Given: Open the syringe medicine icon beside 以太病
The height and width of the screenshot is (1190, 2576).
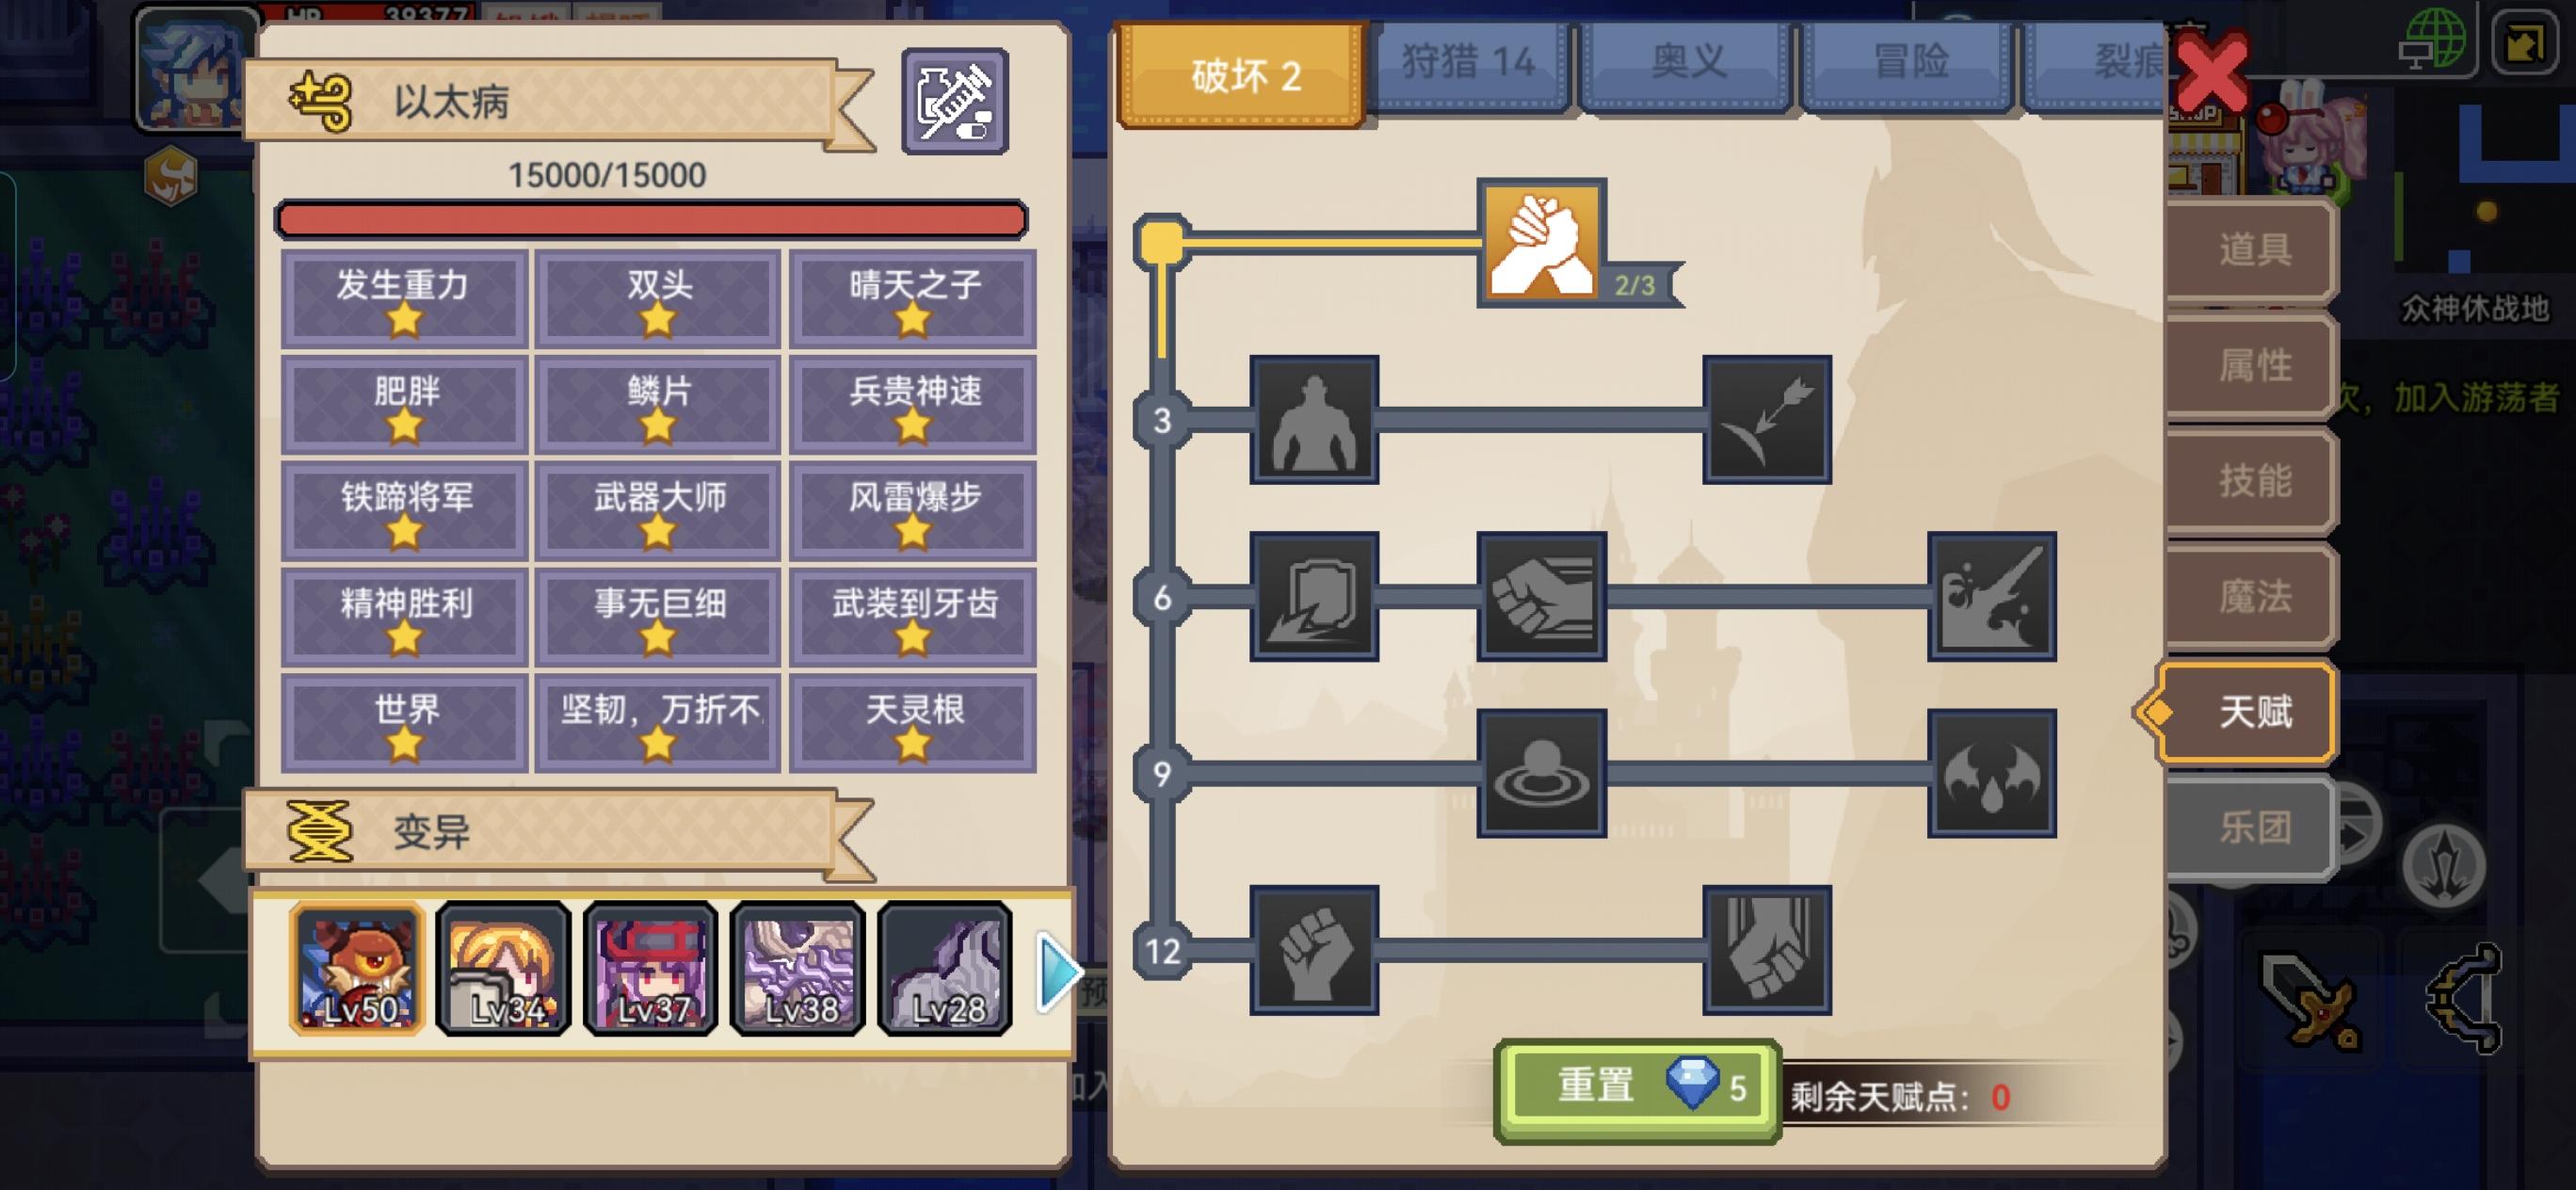Looking at the screenshot, I should click(955, 101).
